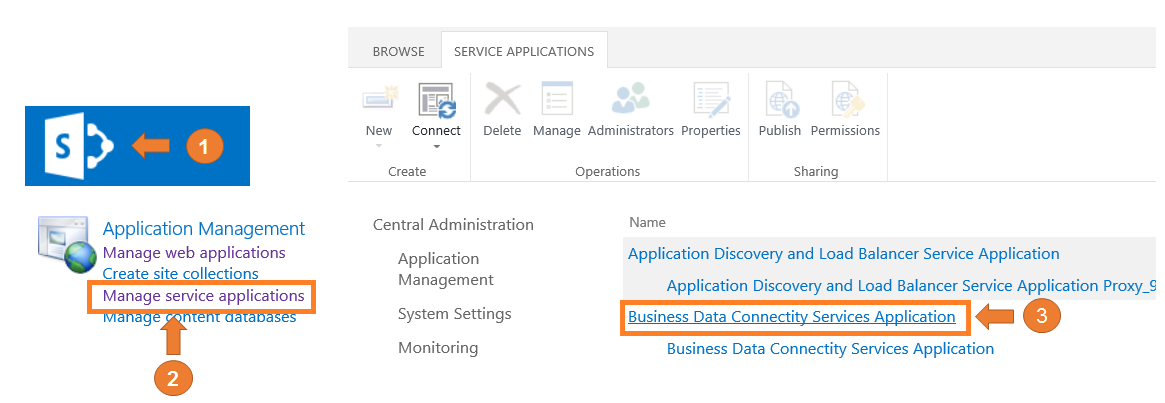Select the SERVICE APPLICATIONS tab
Image resolution: width=1165 pixels, height=403 pixels.
[x=523, y=51]
